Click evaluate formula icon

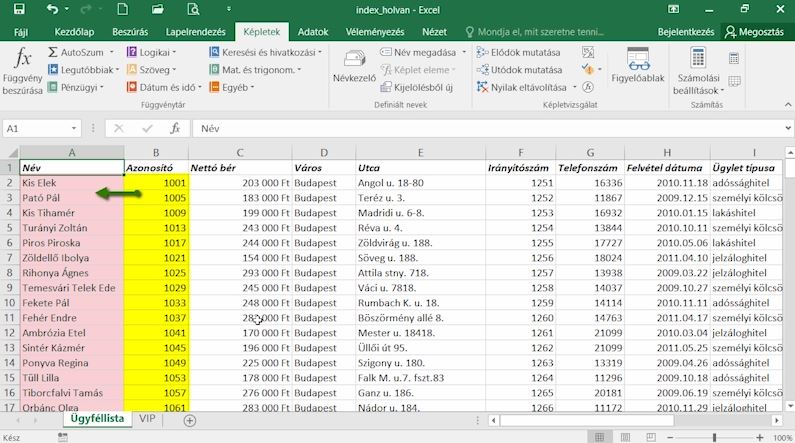(588, 87)
